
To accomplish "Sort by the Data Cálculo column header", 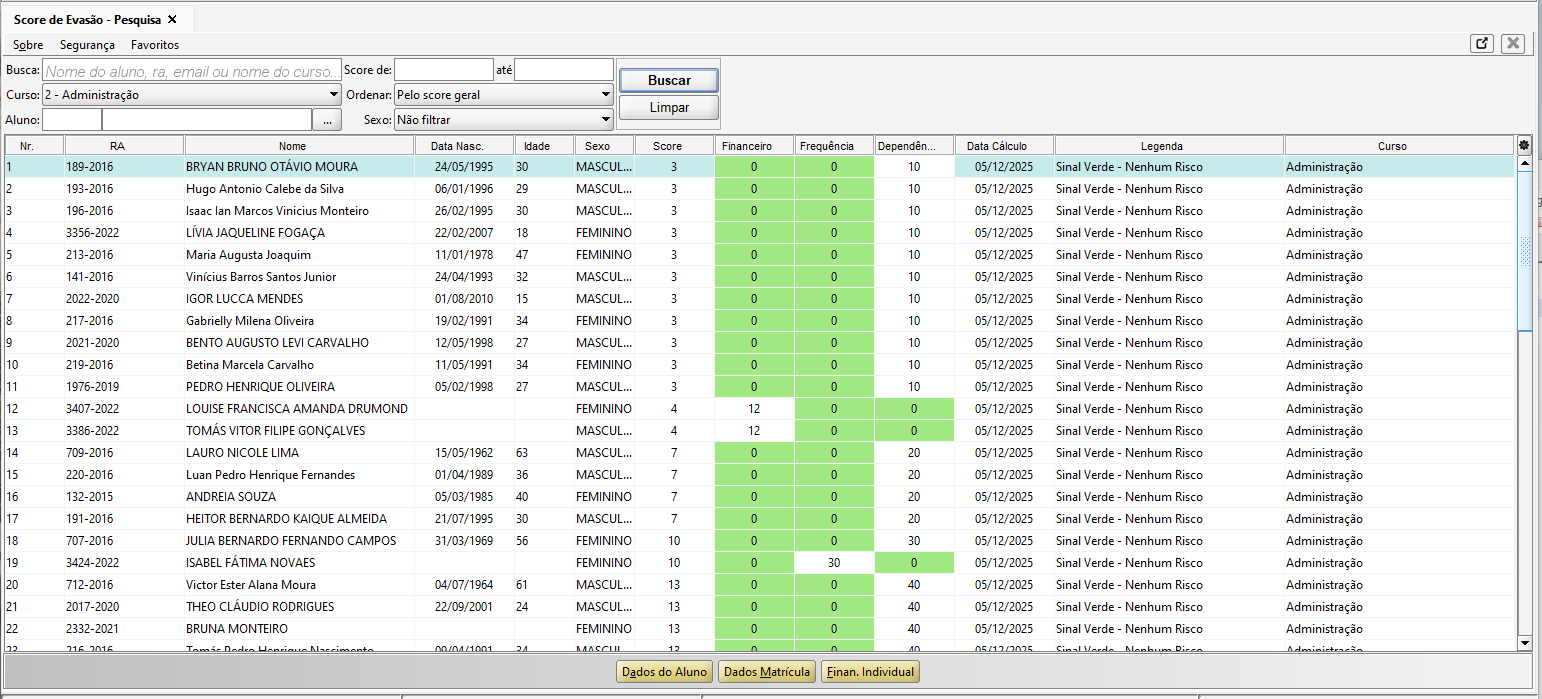I will [1004, 146].
